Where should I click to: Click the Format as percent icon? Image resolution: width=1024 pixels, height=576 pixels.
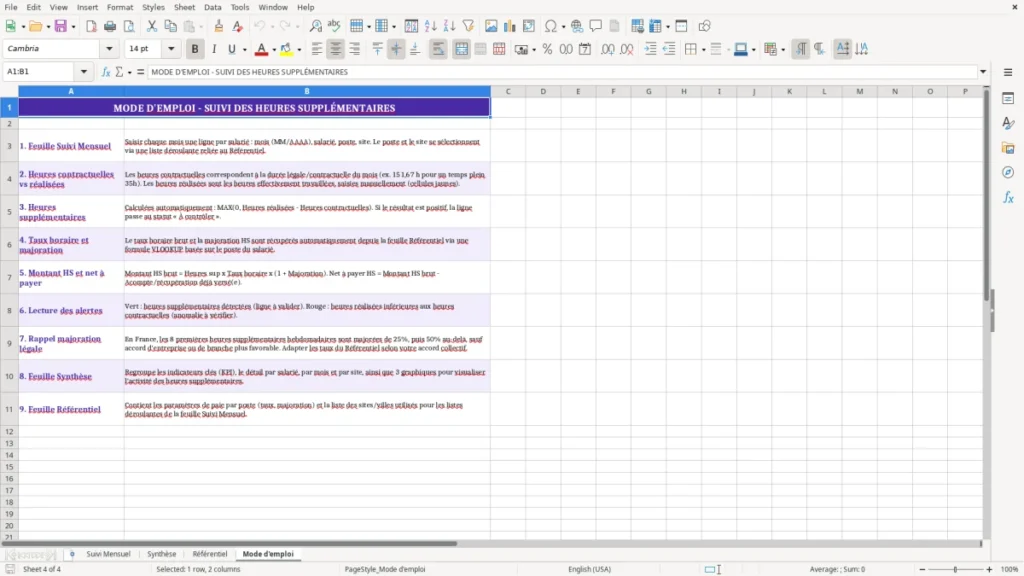(547, 49)
